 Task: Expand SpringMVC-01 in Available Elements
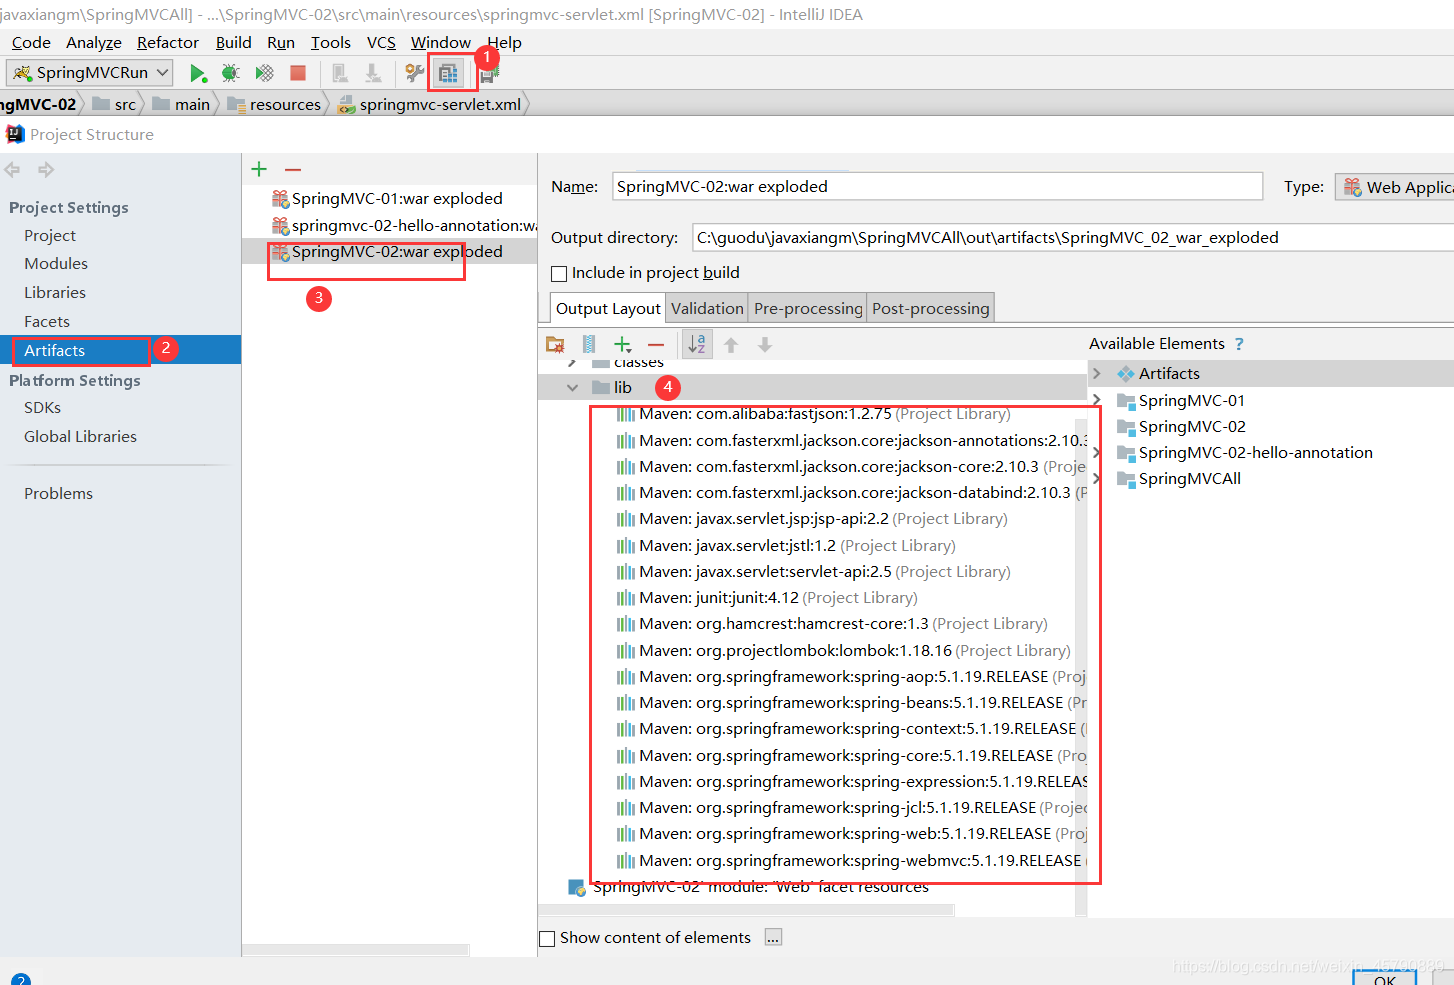click(1097, 400)
